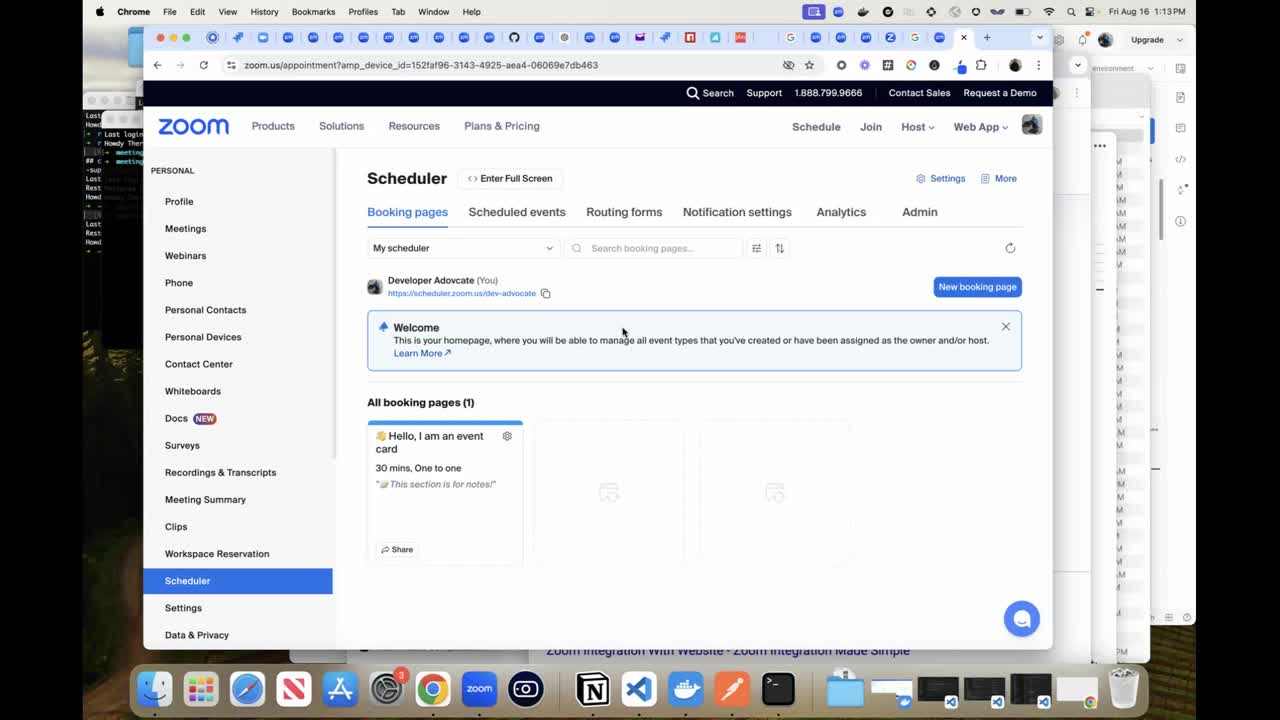The image size is (1280, 720).
Task: Open Visual Studio Code from the Dock
Action: 639,689
